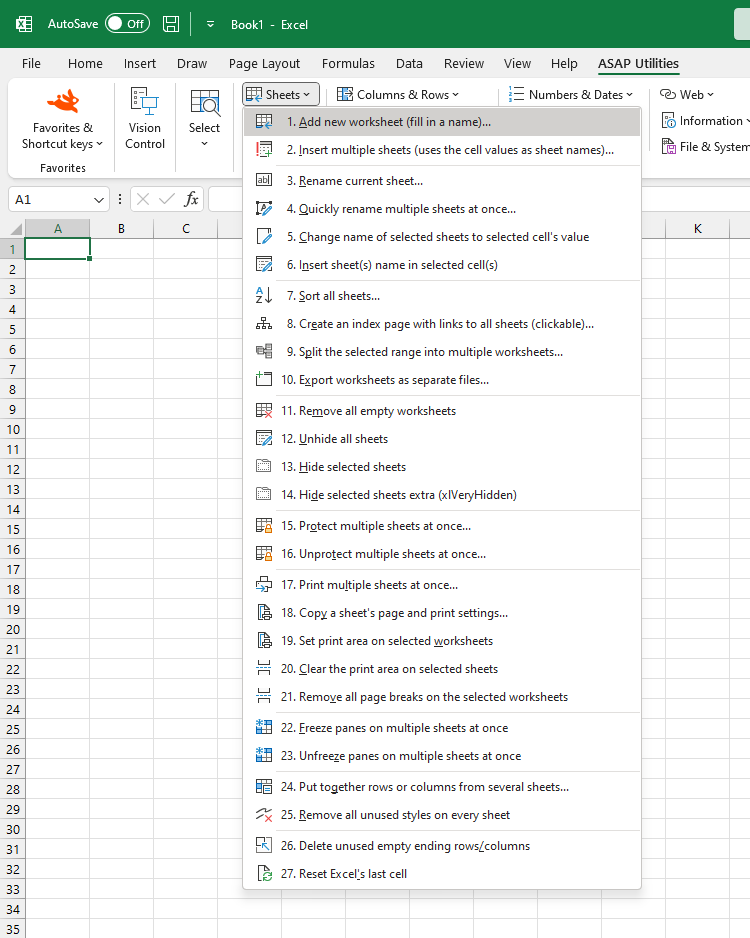This screenshot has height=938, width=750.
Task: Open Customize Quick Access Toolbar arrow
Action: point(210,25)
